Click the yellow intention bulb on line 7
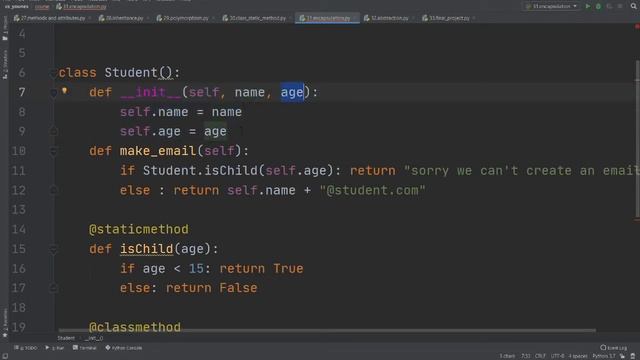 [x=64, y=91]
